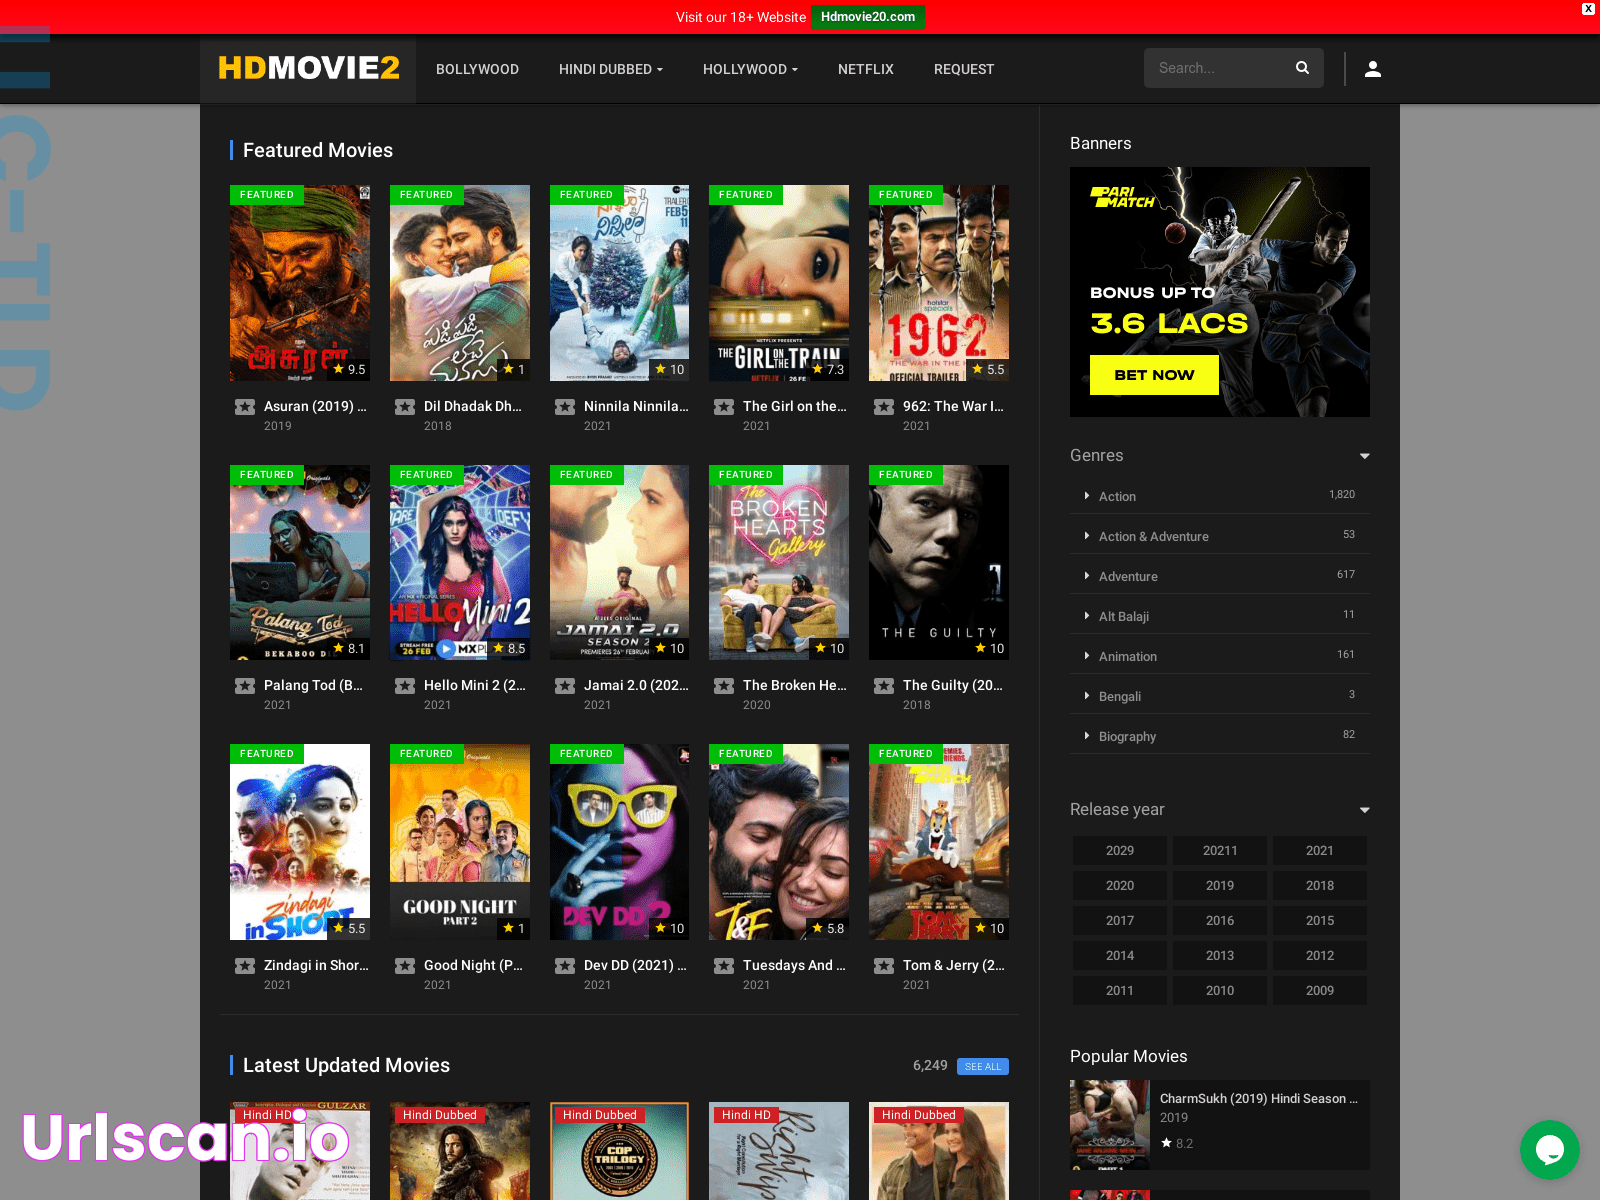Collapse the Release year section arrow

tap(1364, 810)
